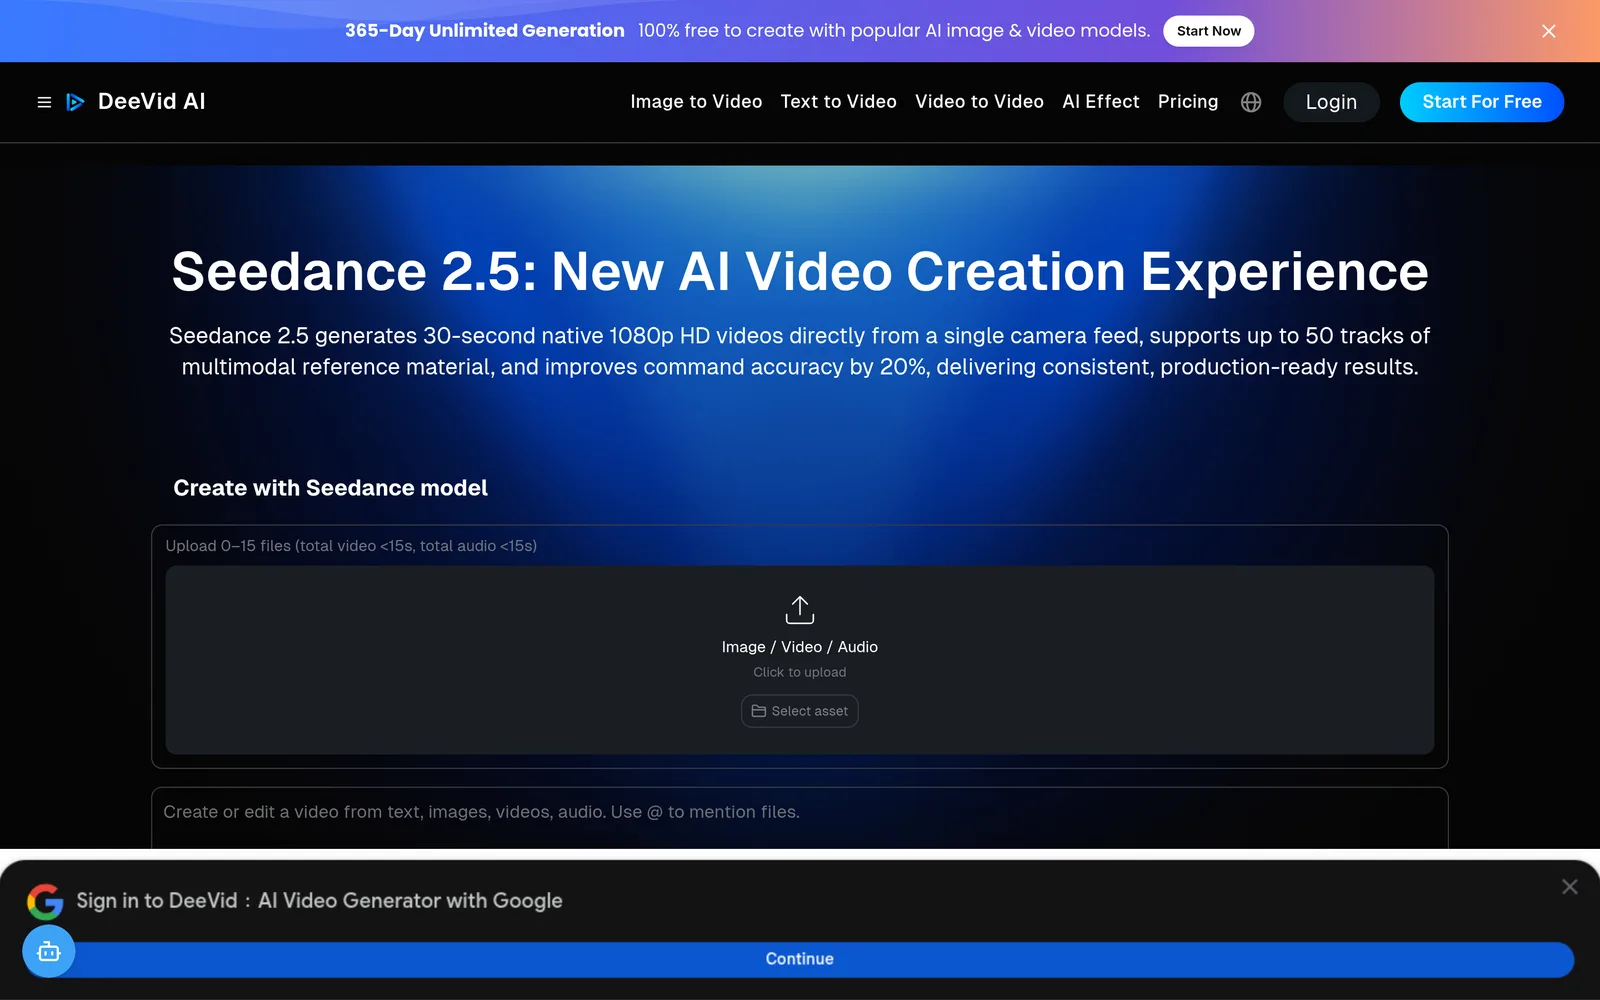
Task: Open Image to Video page
Action: 696,102
